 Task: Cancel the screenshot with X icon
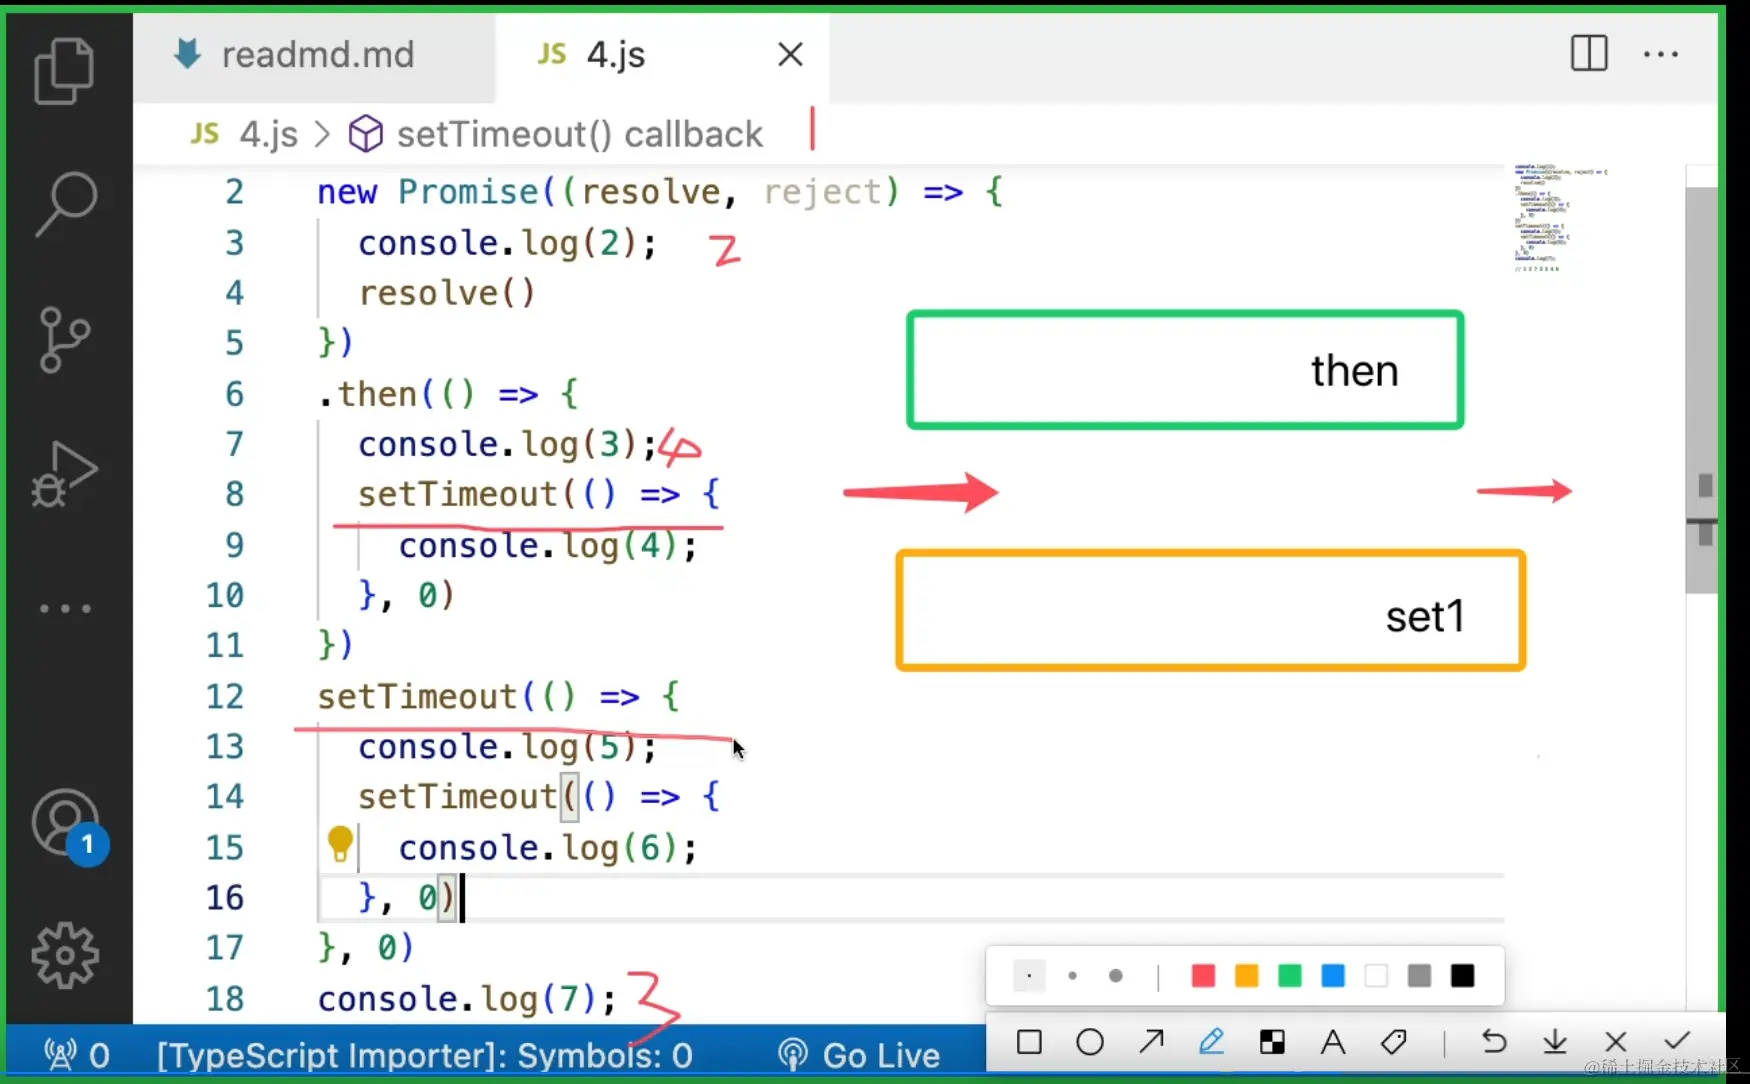[1616, 1042]
